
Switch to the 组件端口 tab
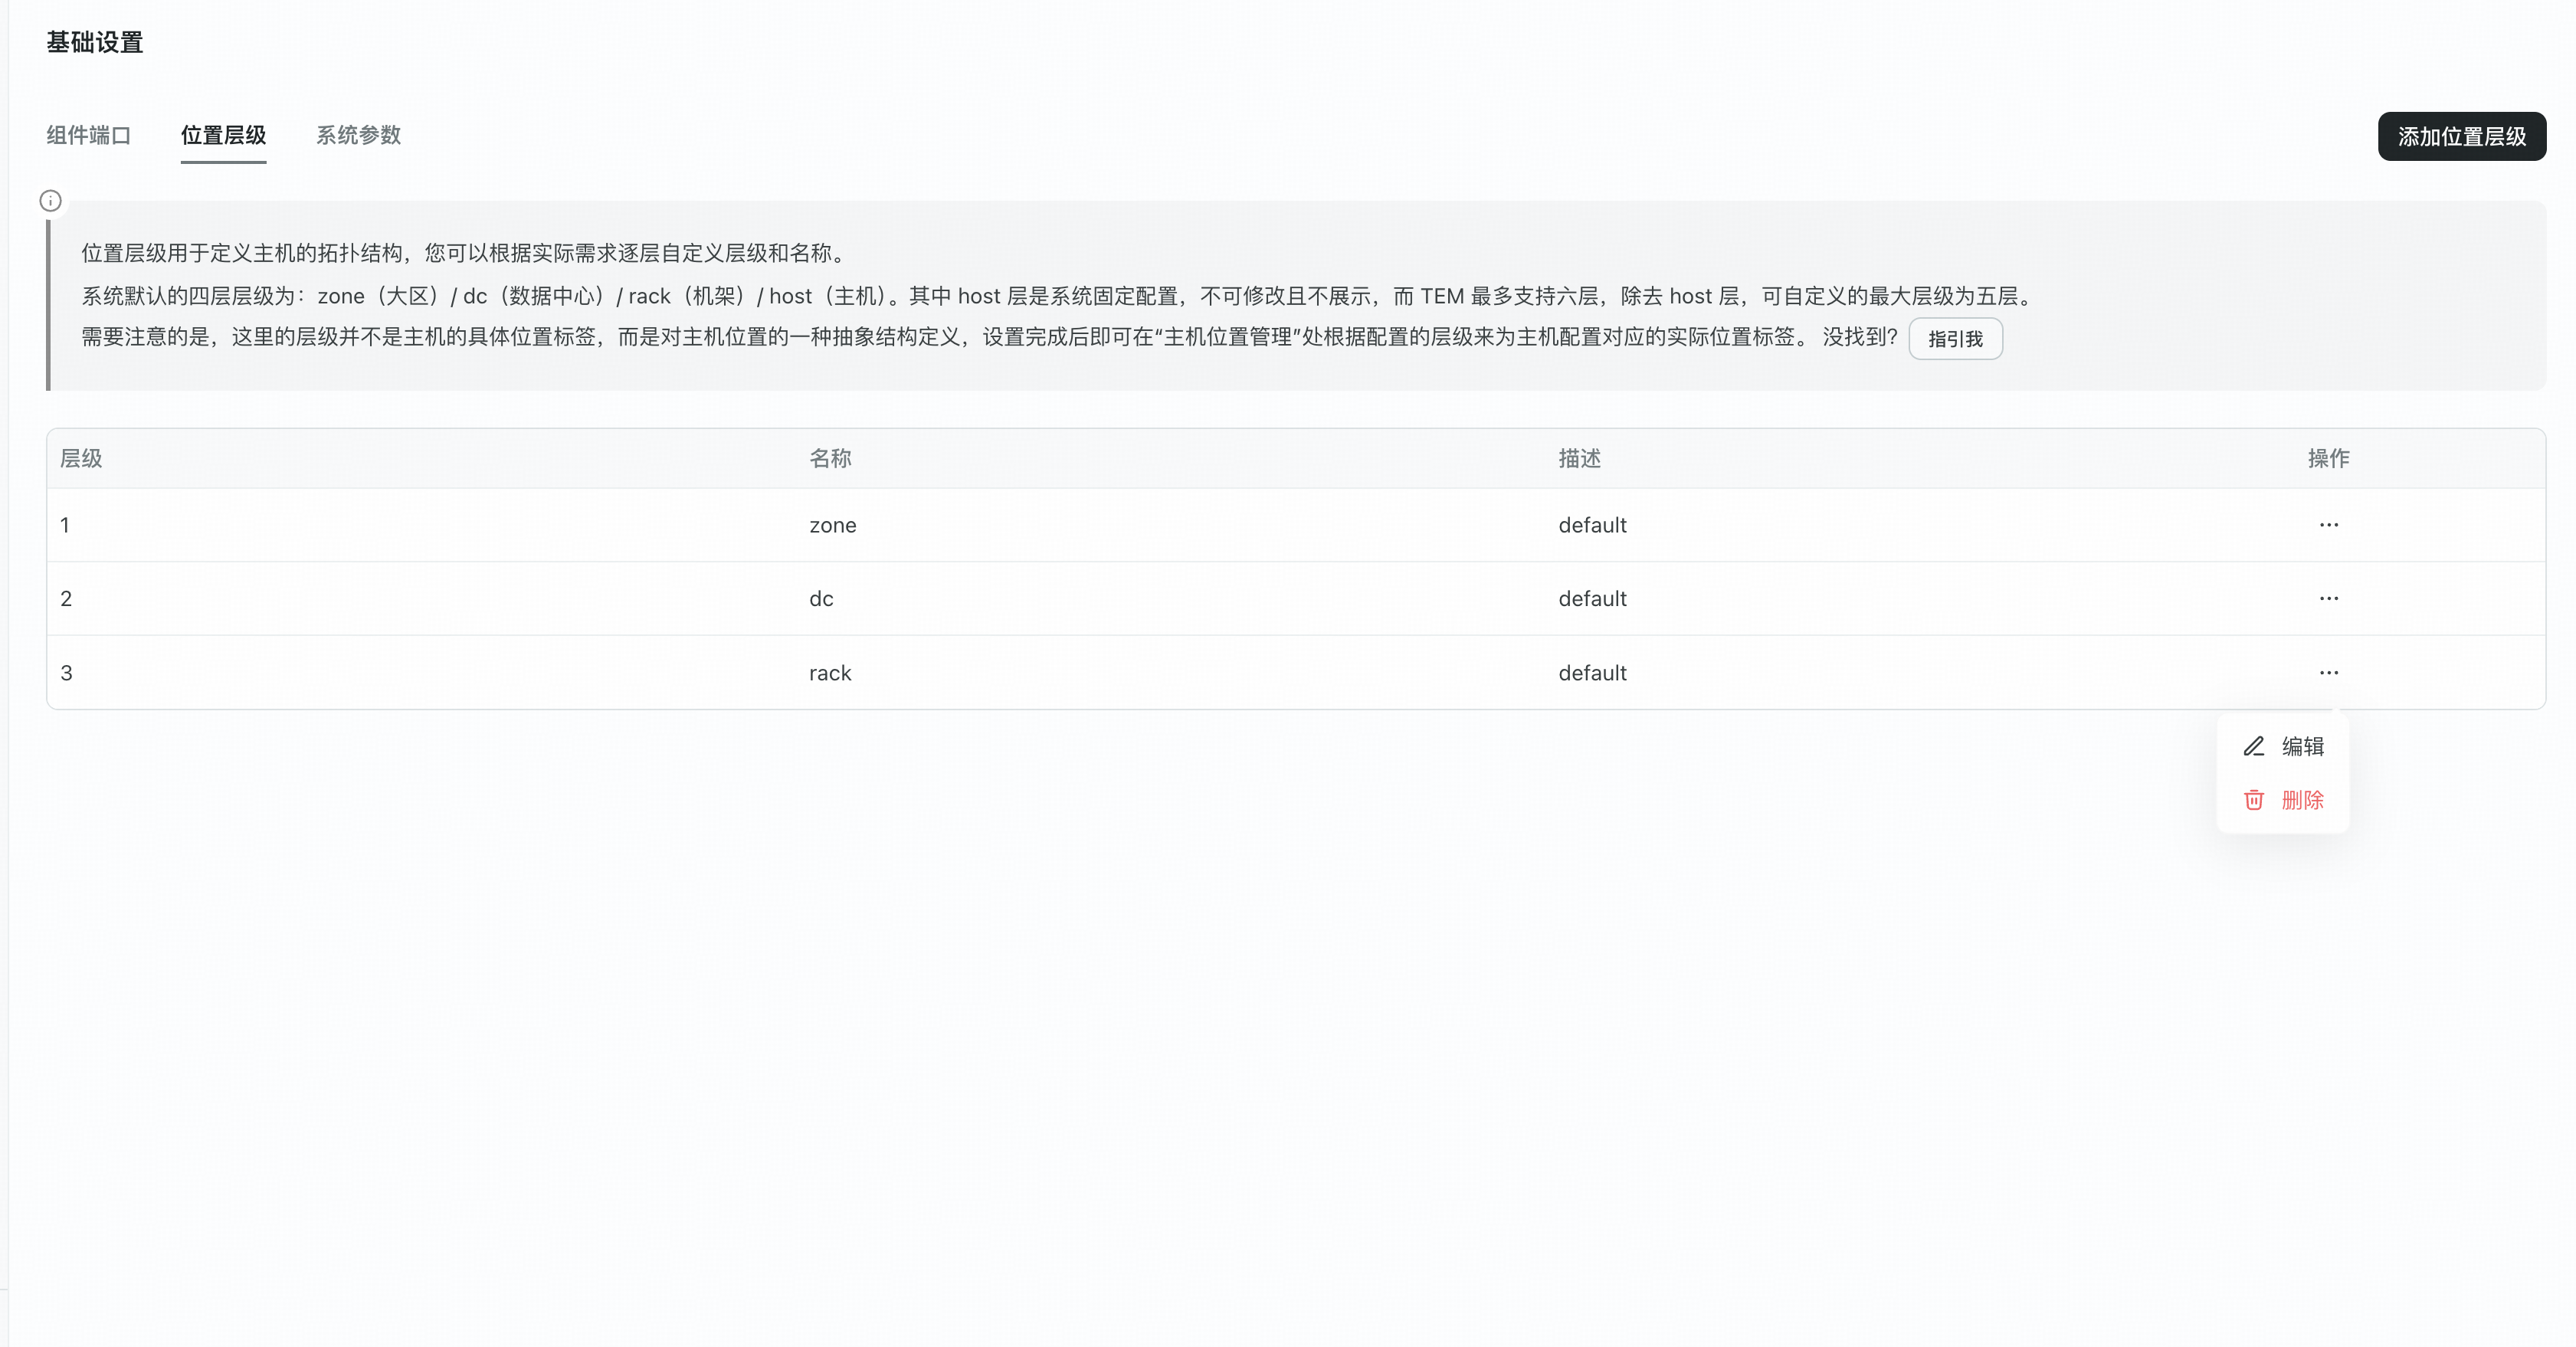point(89,135)
